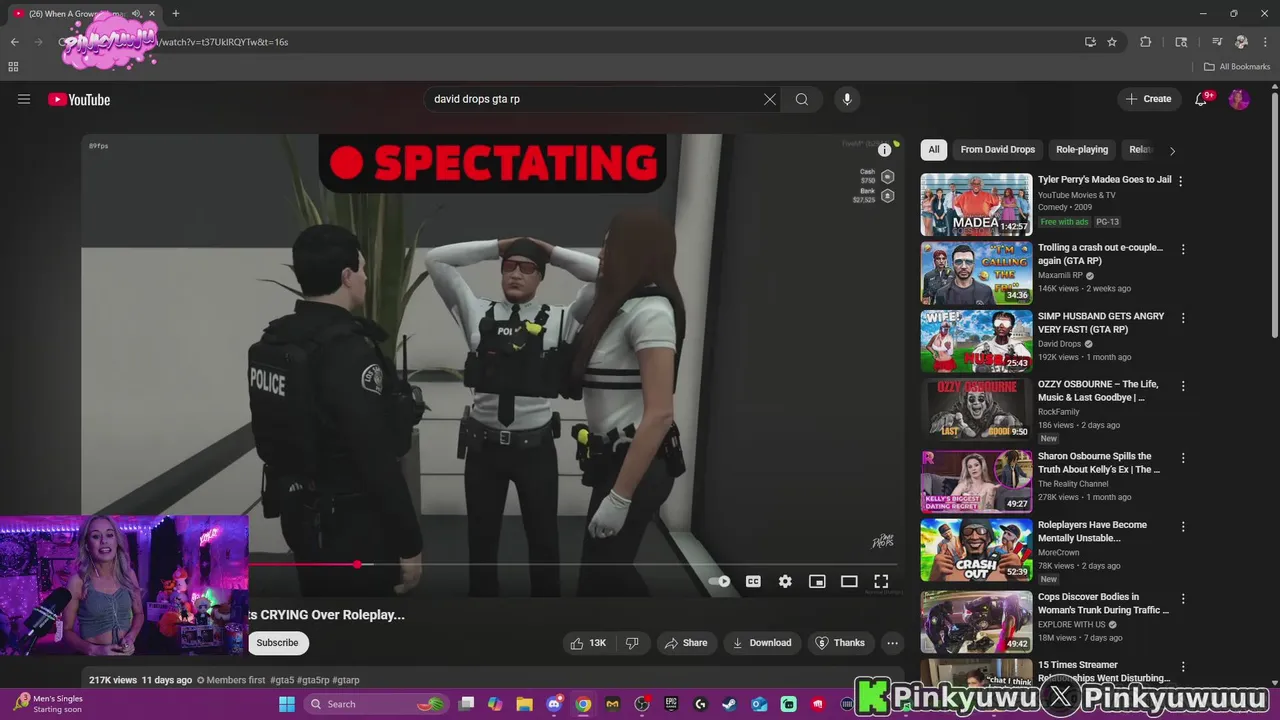
Task: Play the Tyler Perry's Madea thumbnail
Action: point(976,204)
